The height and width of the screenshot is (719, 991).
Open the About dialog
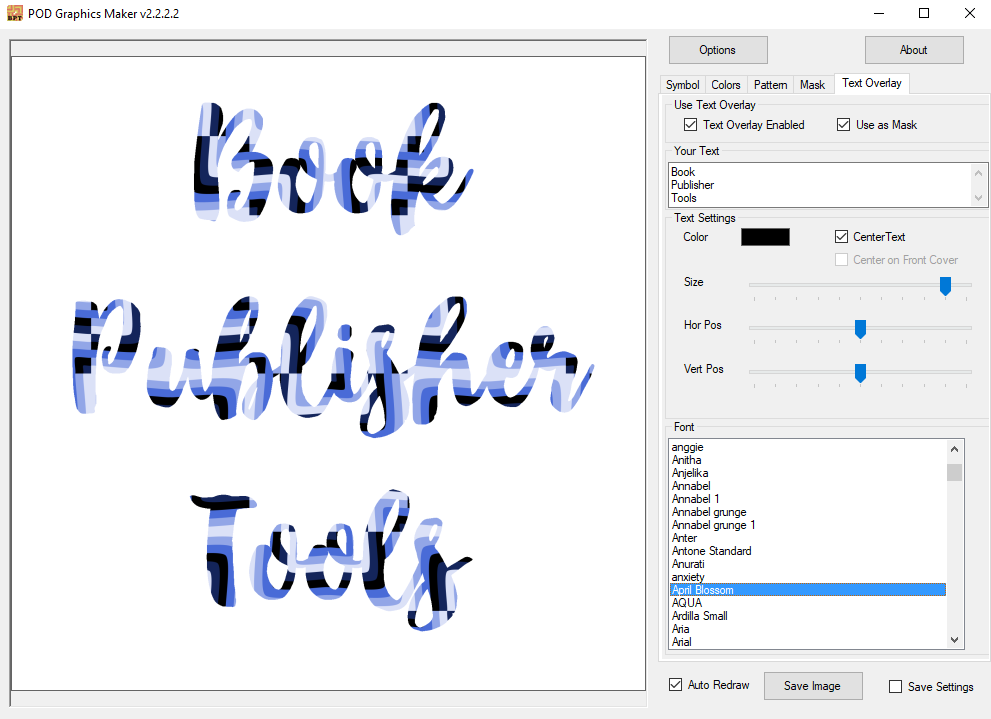(x=914, y=50)
